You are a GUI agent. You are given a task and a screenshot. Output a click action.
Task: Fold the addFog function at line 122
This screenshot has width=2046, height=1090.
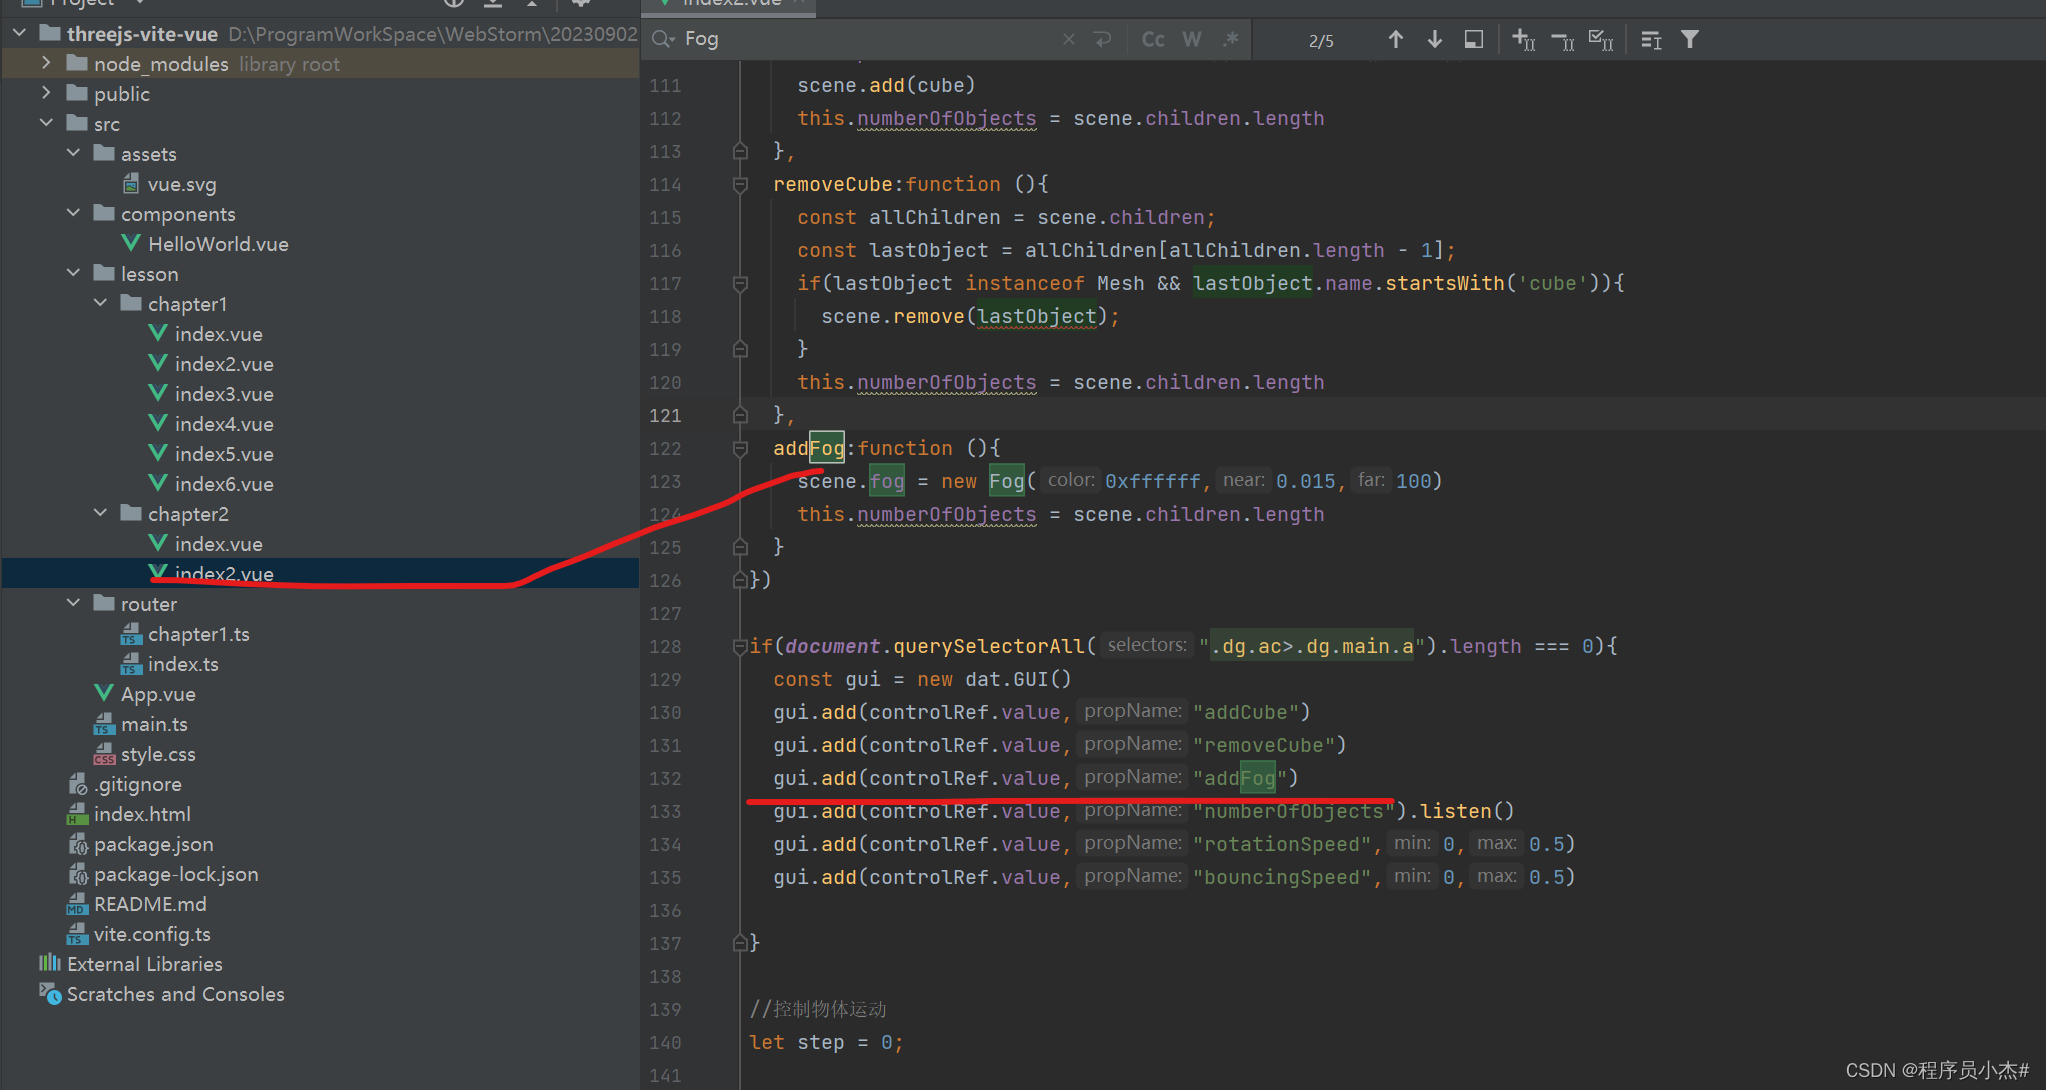740,448
